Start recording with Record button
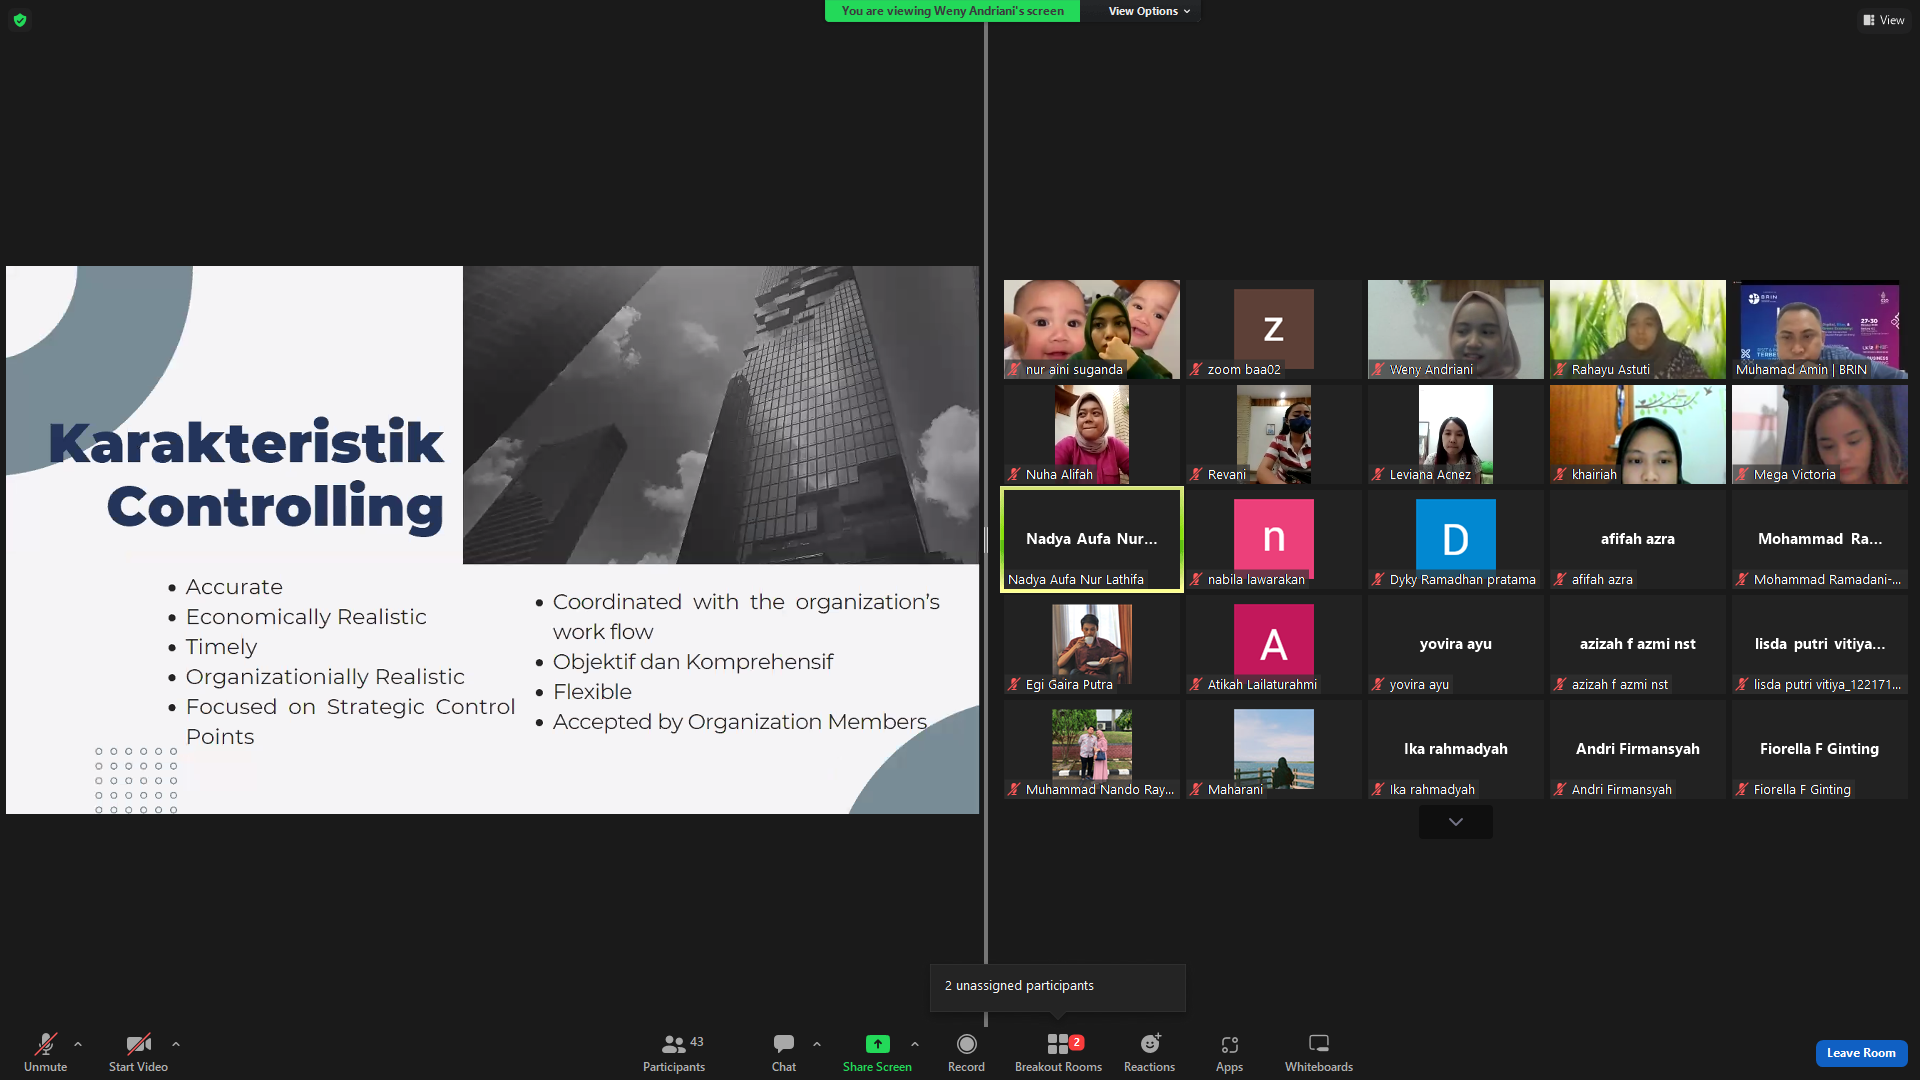Viewport: 1920px width, 1080px height. click(x=966, y=1053)
